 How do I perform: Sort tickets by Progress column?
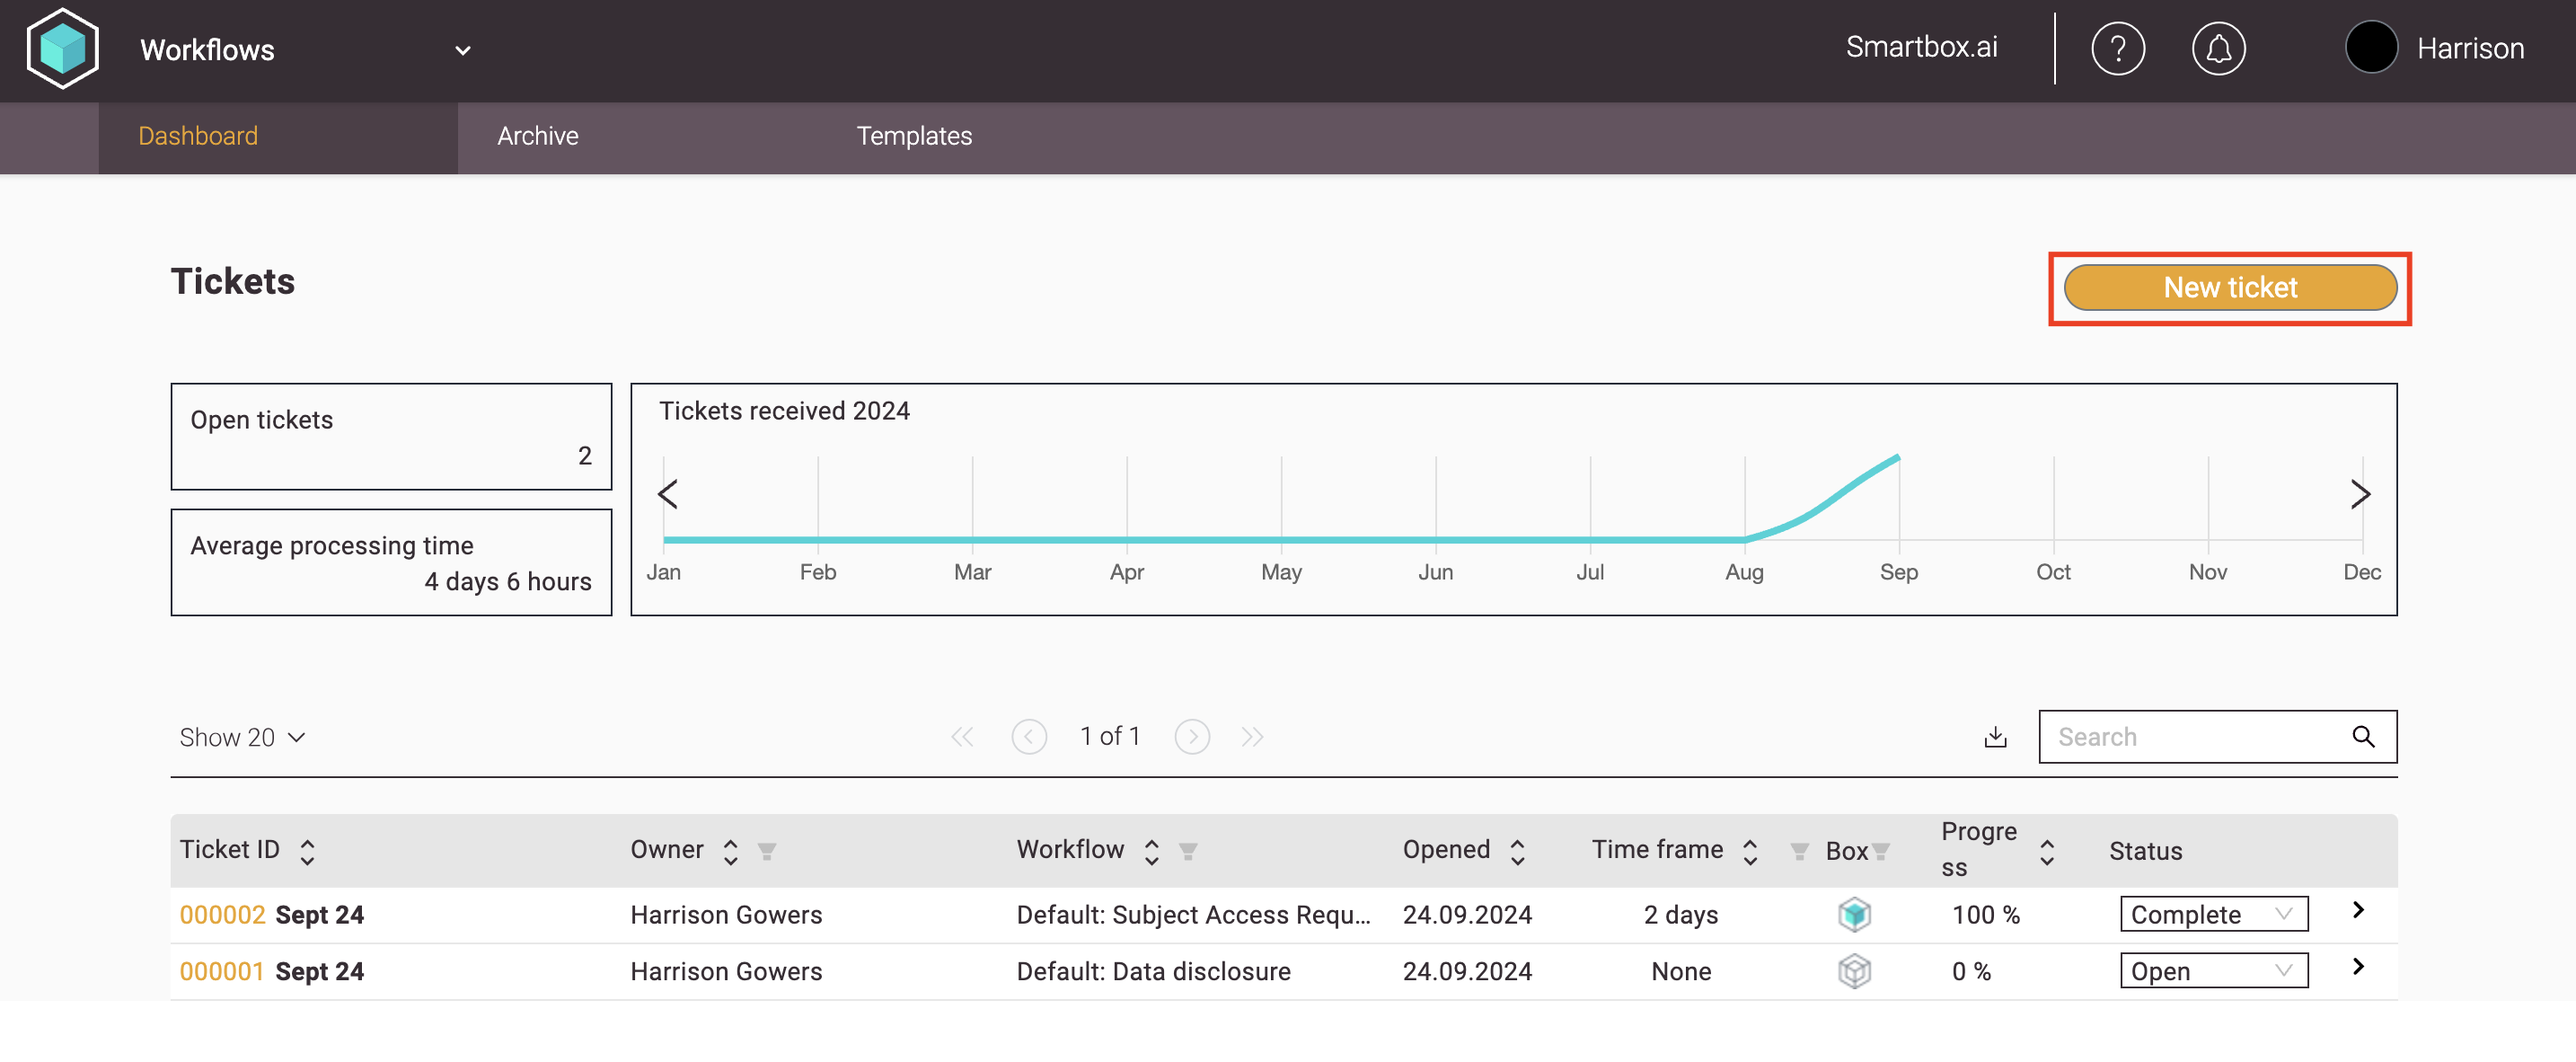coord(2046,851)
